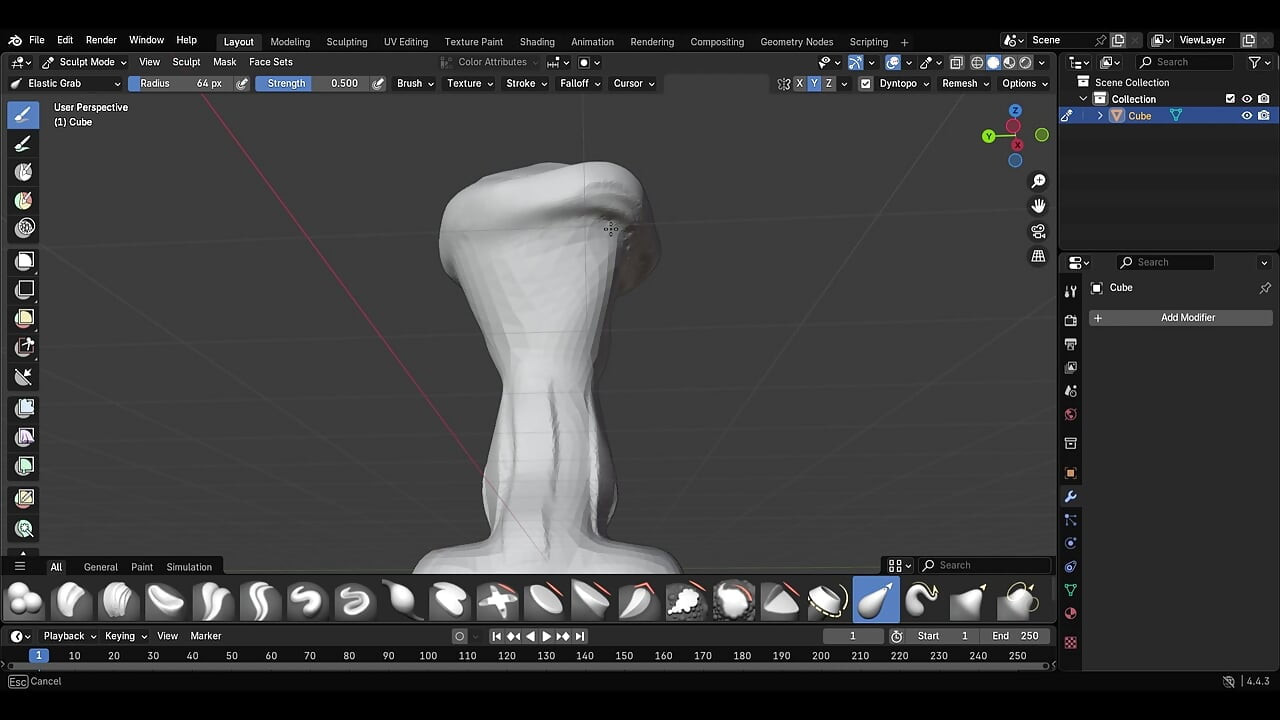
Task: Open the Dyntopo settings dropdown
Action: pyautogui.click(x=904, y=83)
